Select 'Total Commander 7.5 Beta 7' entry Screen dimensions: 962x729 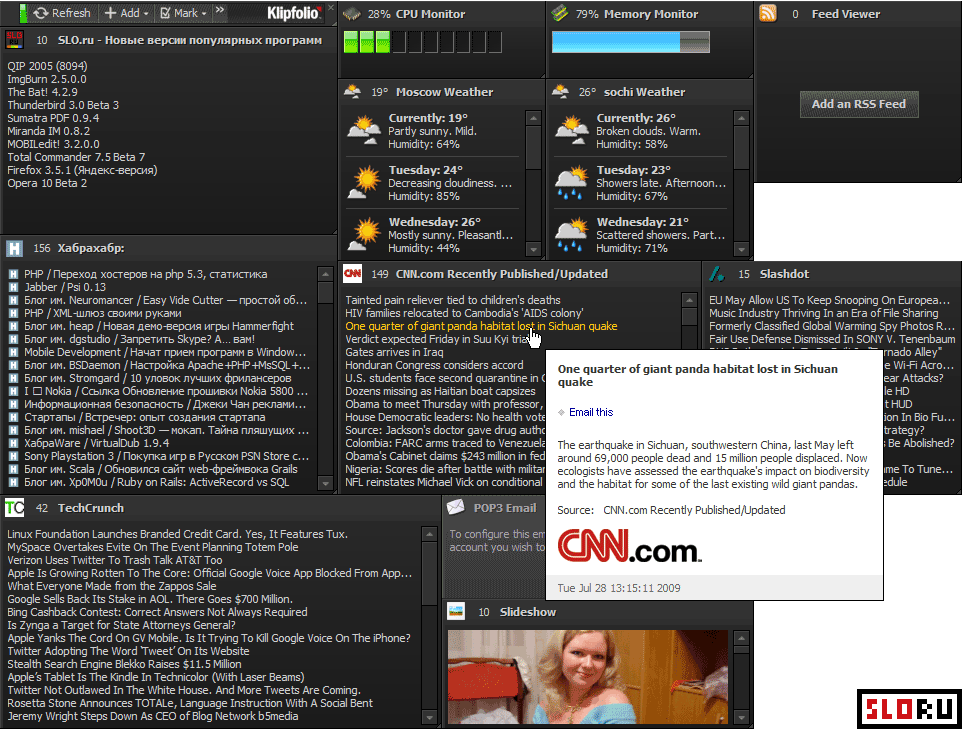[x=76, y=157]
